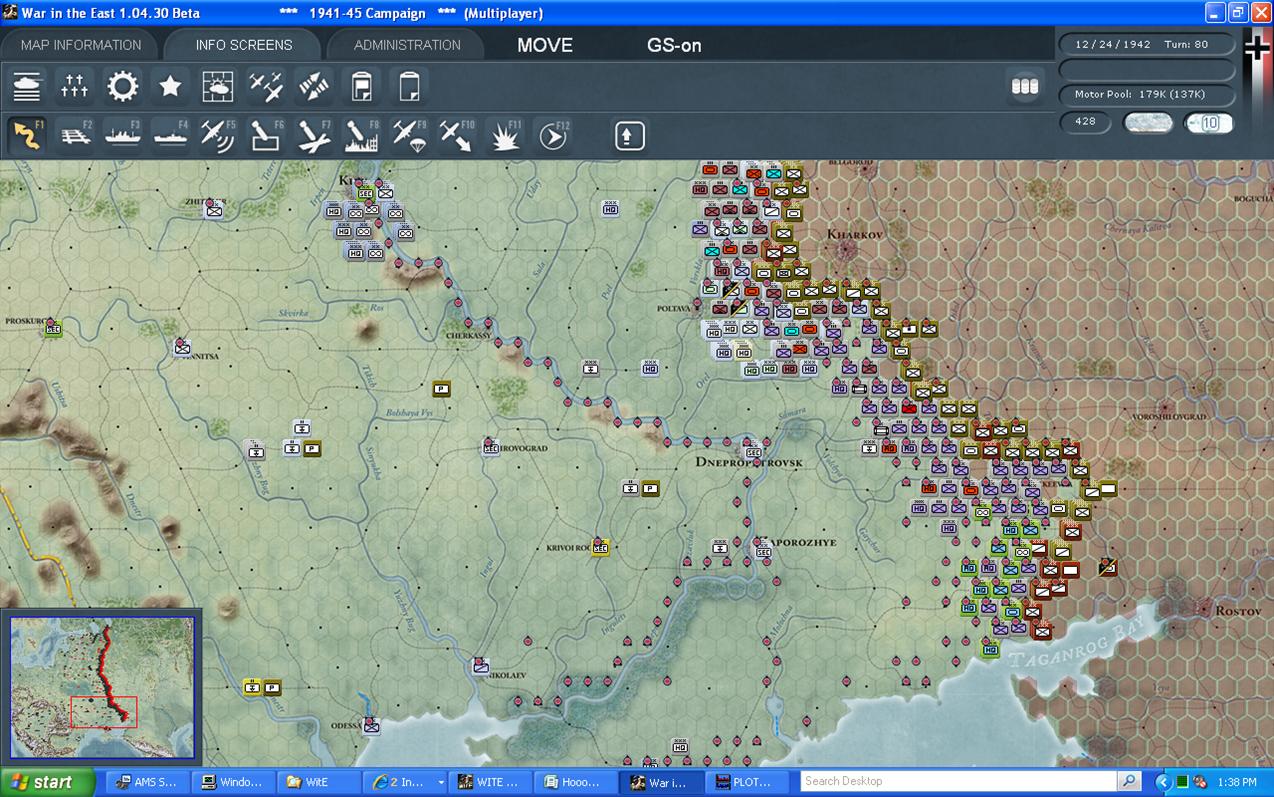Click the Search Desktop field
The image size is (1274, 797).
(x=958, y=782)
